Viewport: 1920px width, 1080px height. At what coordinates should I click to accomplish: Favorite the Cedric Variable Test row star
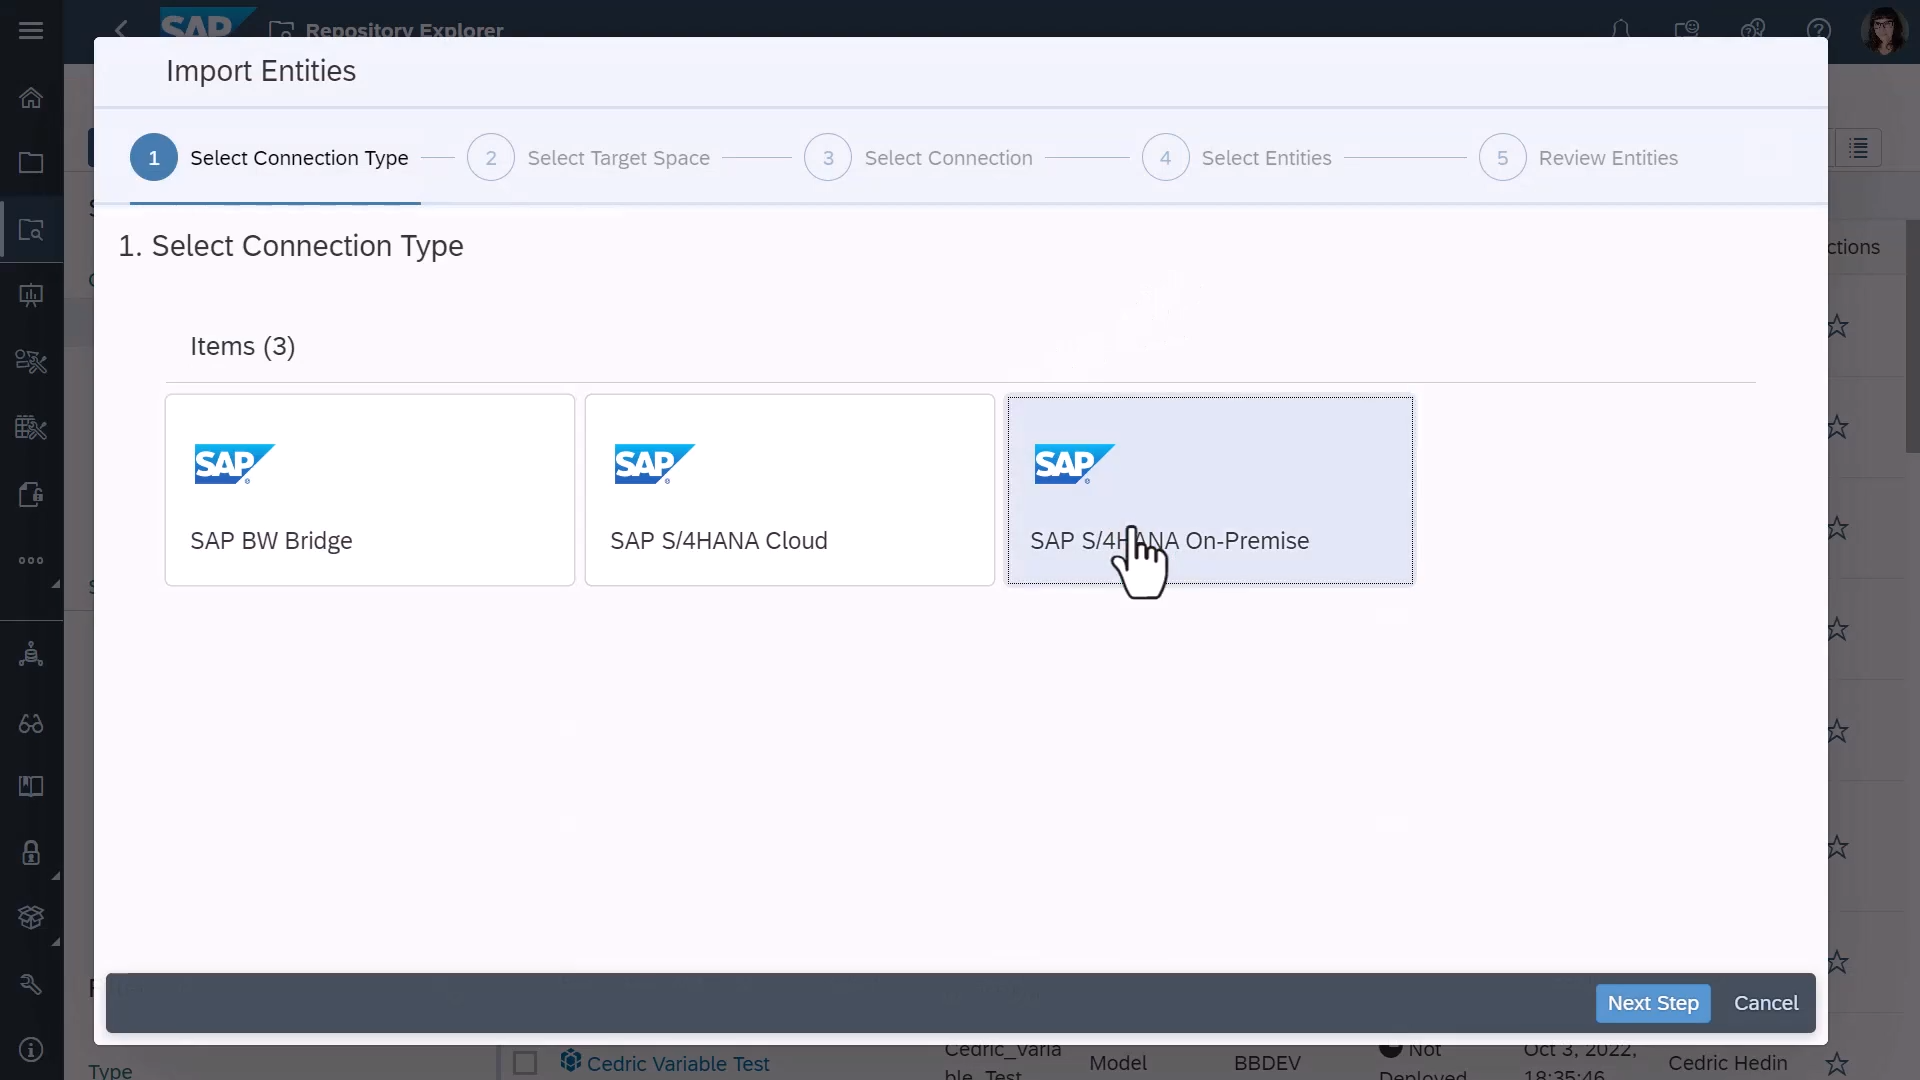1837,1063
